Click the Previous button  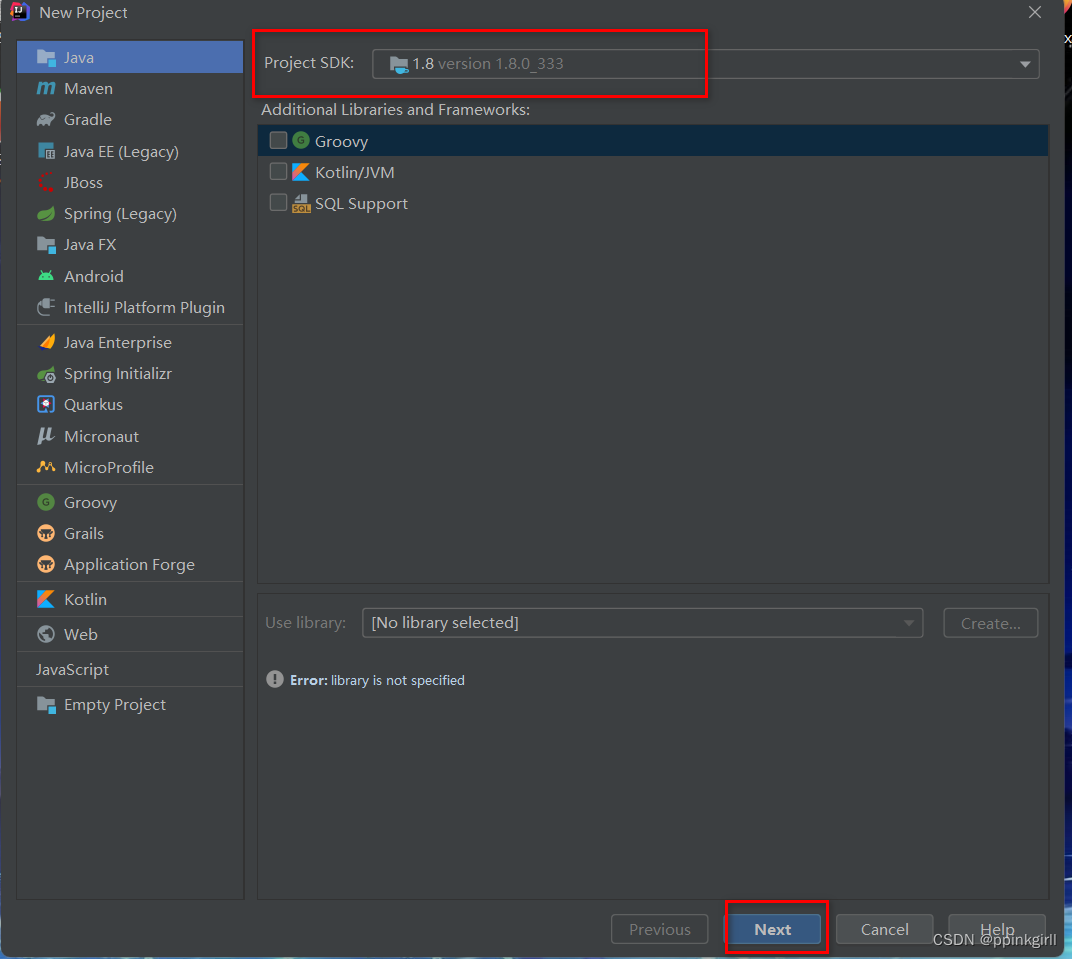[x=660, y=930]
